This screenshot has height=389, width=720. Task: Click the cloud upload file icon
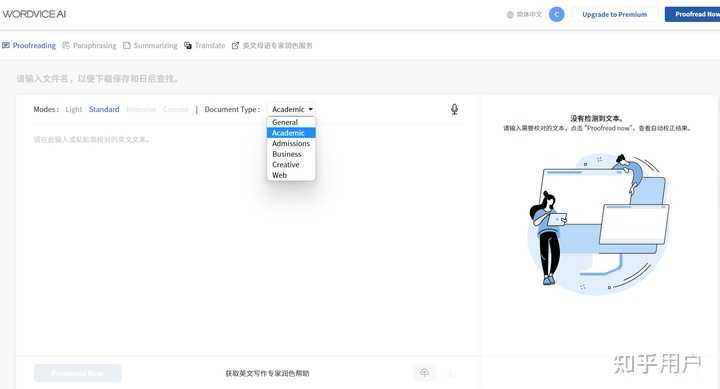pos(424,372)
